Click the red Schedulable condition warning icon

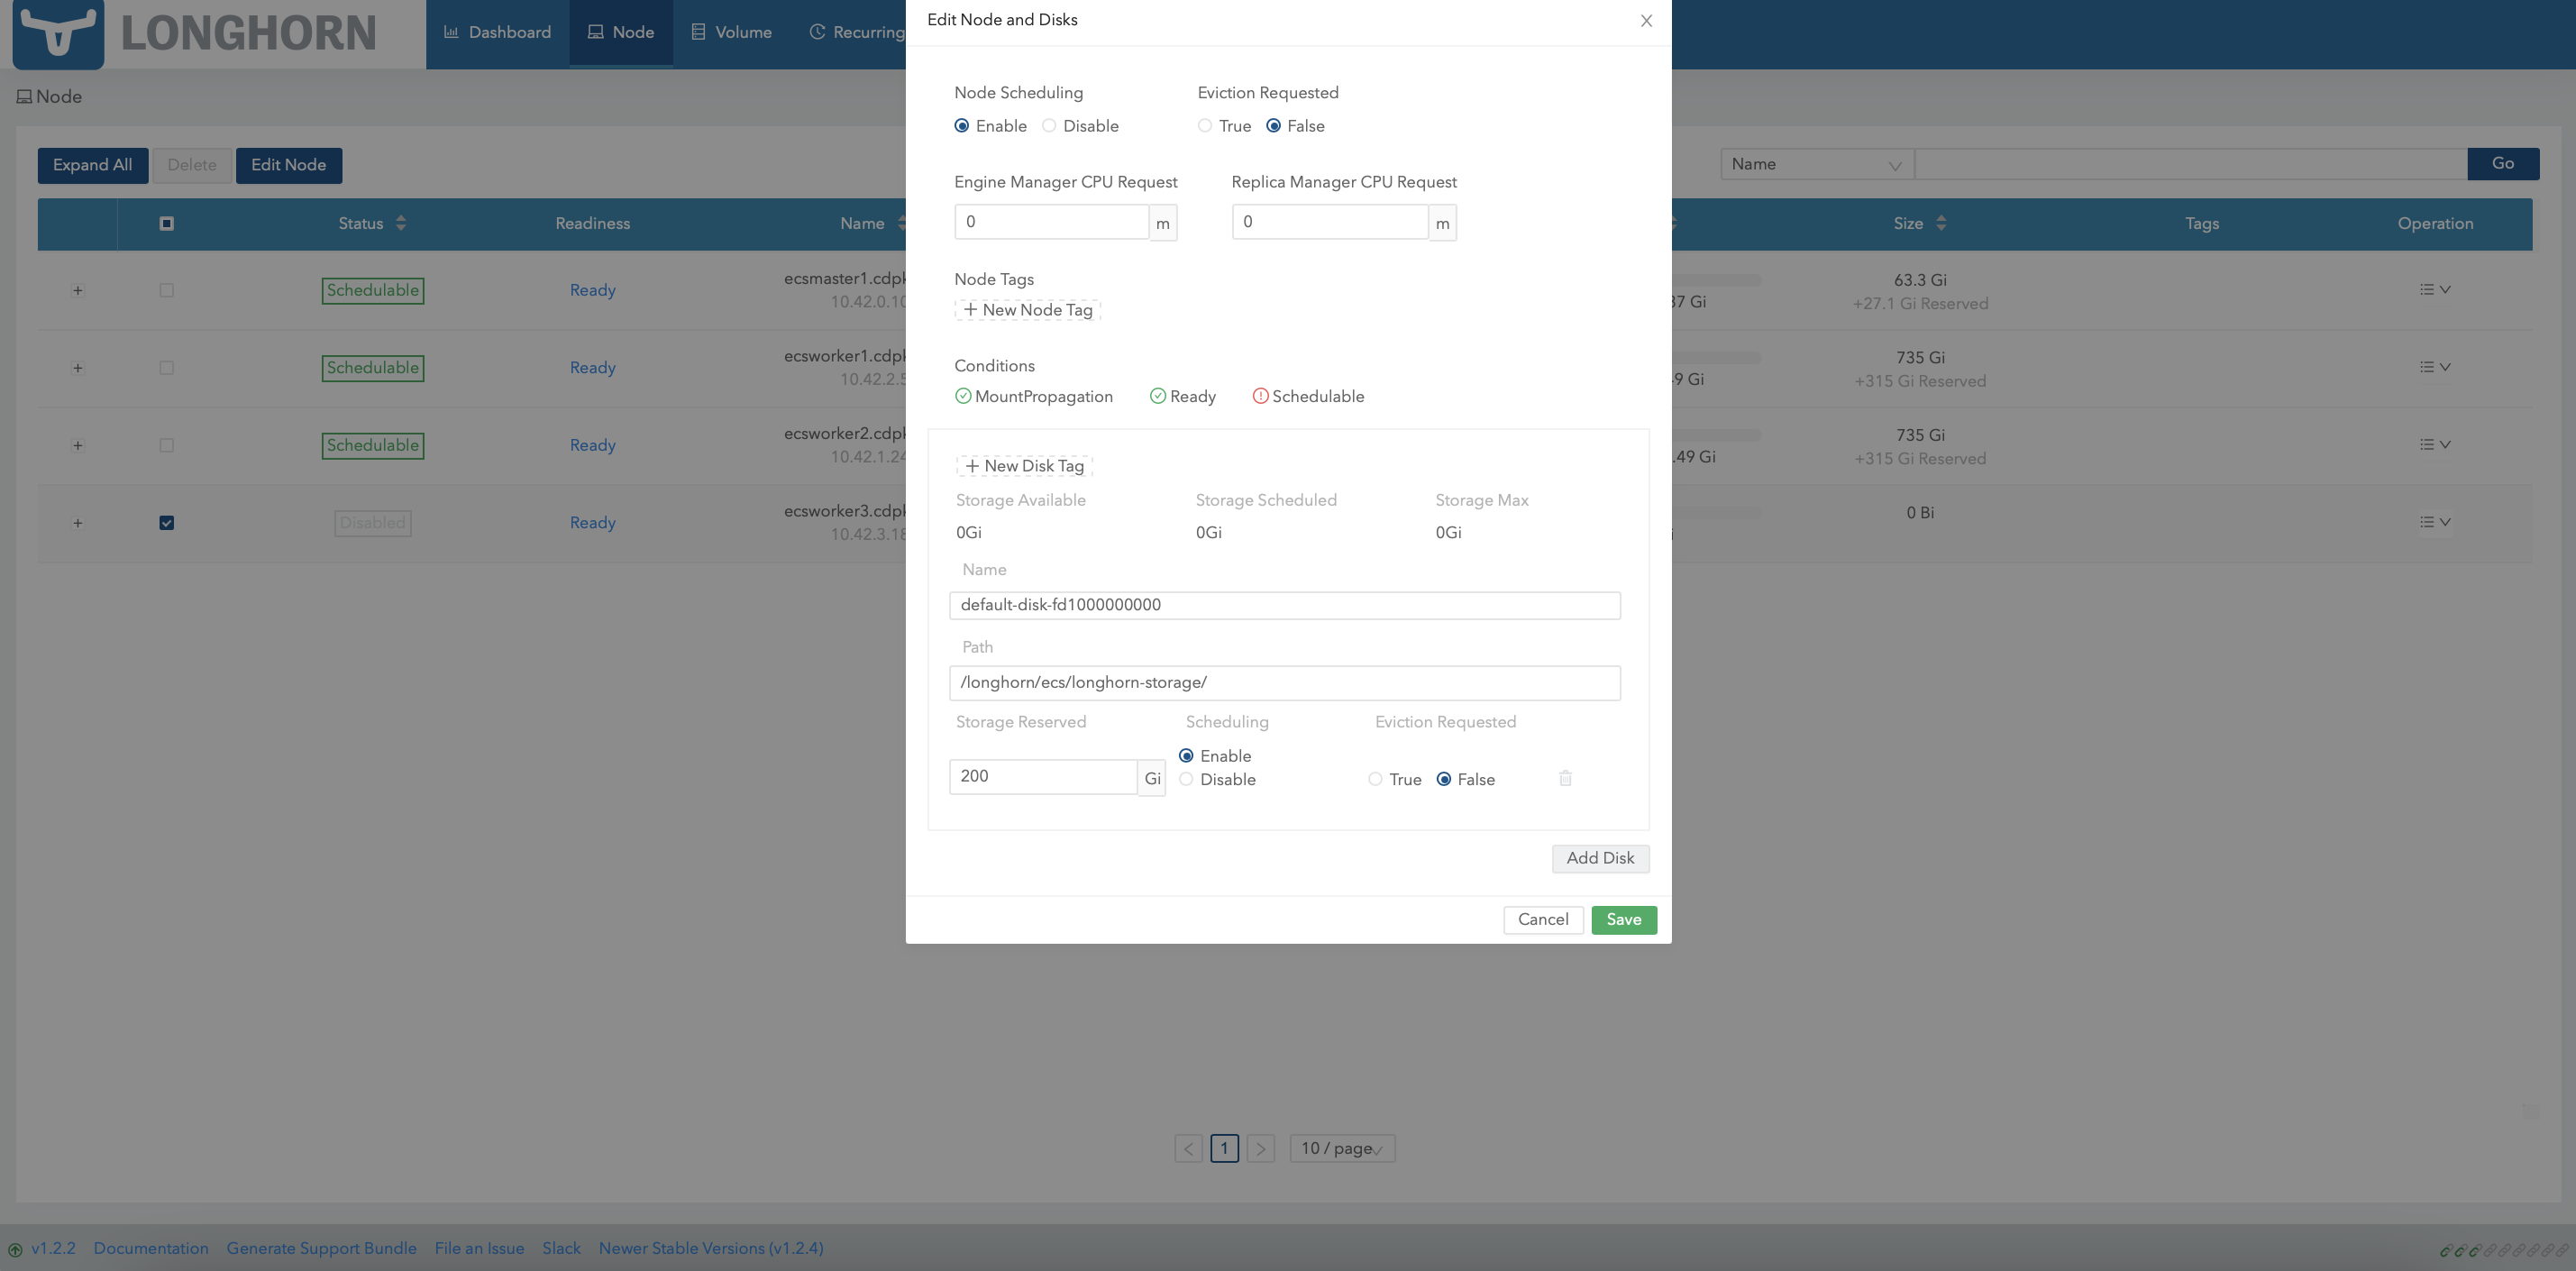point(1260,396)
